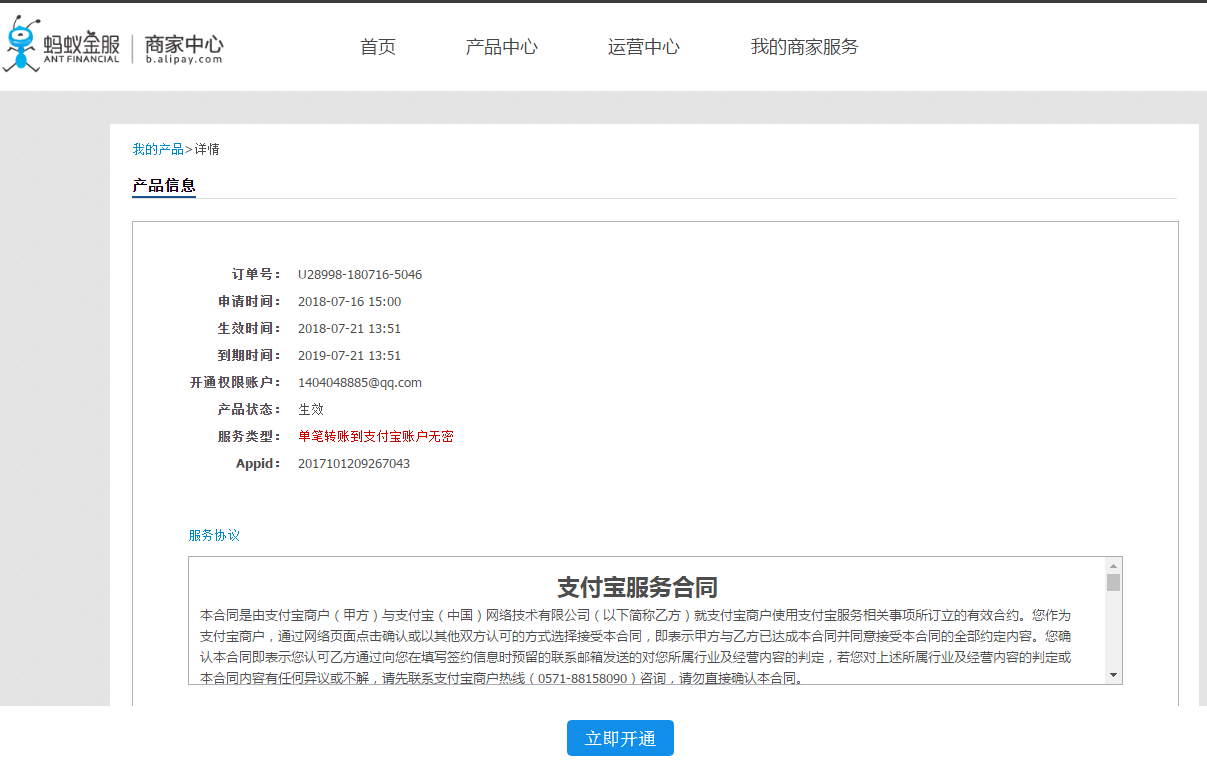Viewport: 1207px width, 763px height.
Task: Click the contract scrollbar thumb
Action: pos(1113,582)
